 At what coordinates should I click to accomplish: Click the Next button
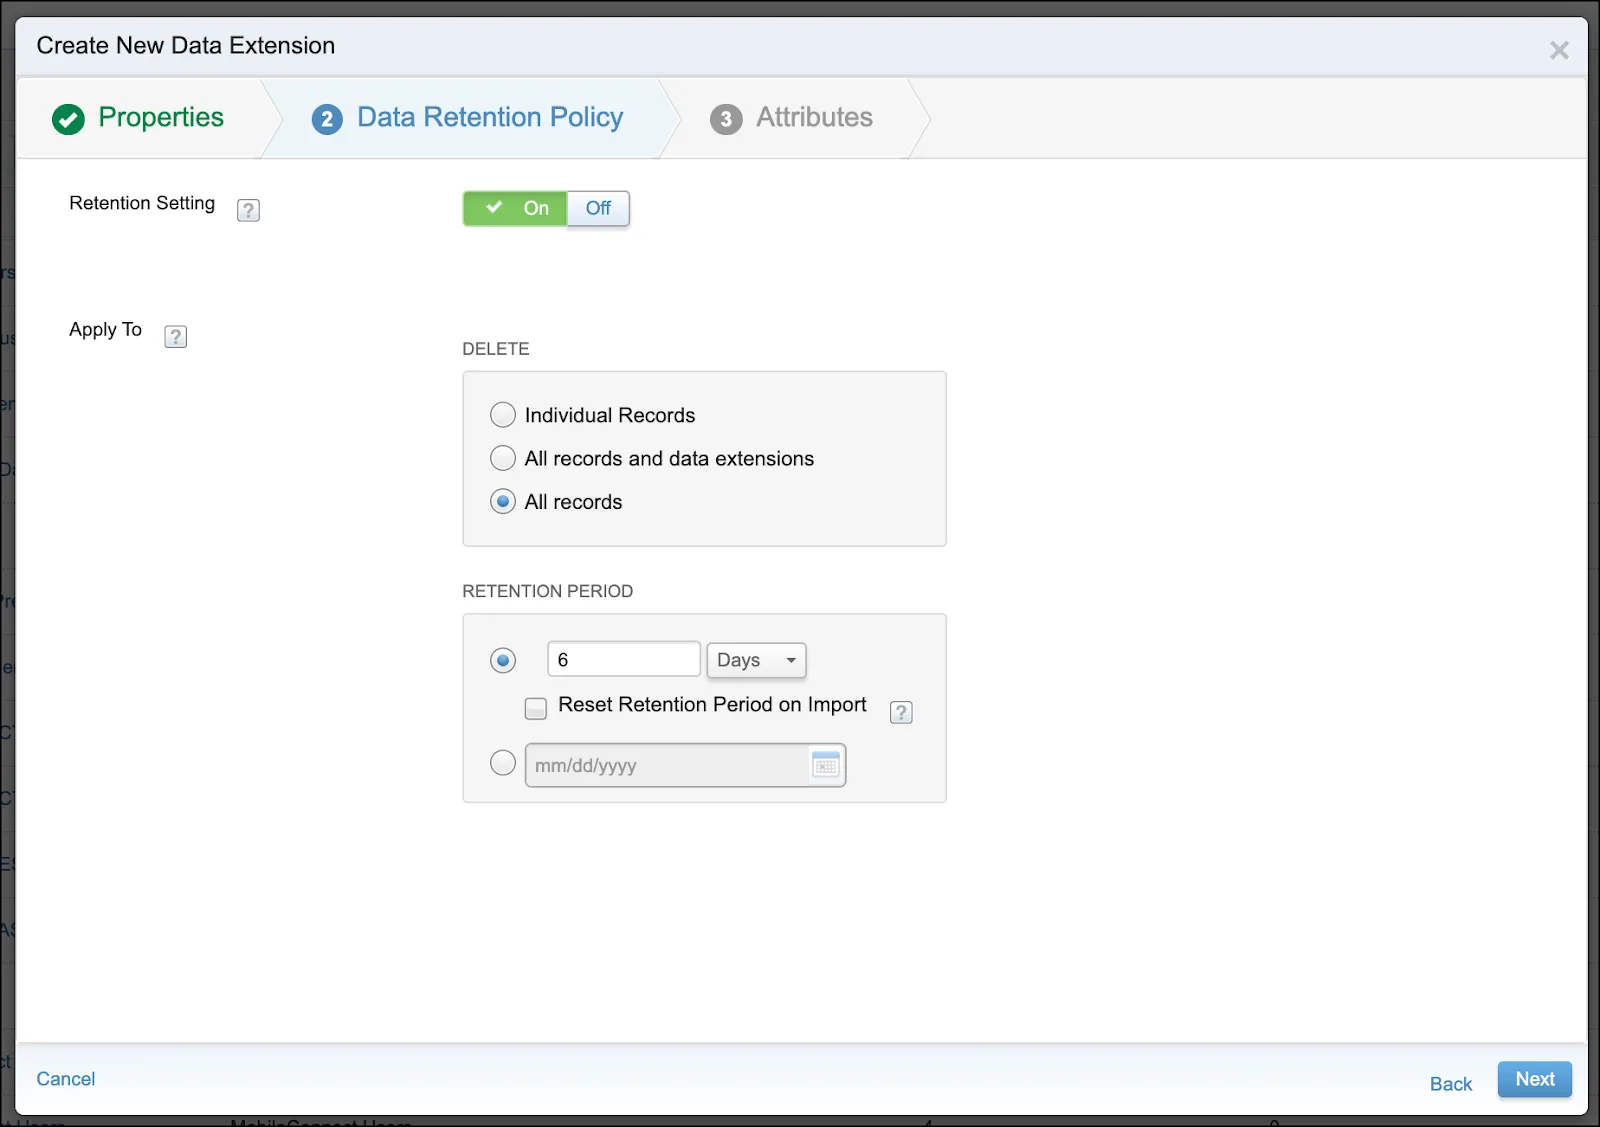click(1534, 1079)
